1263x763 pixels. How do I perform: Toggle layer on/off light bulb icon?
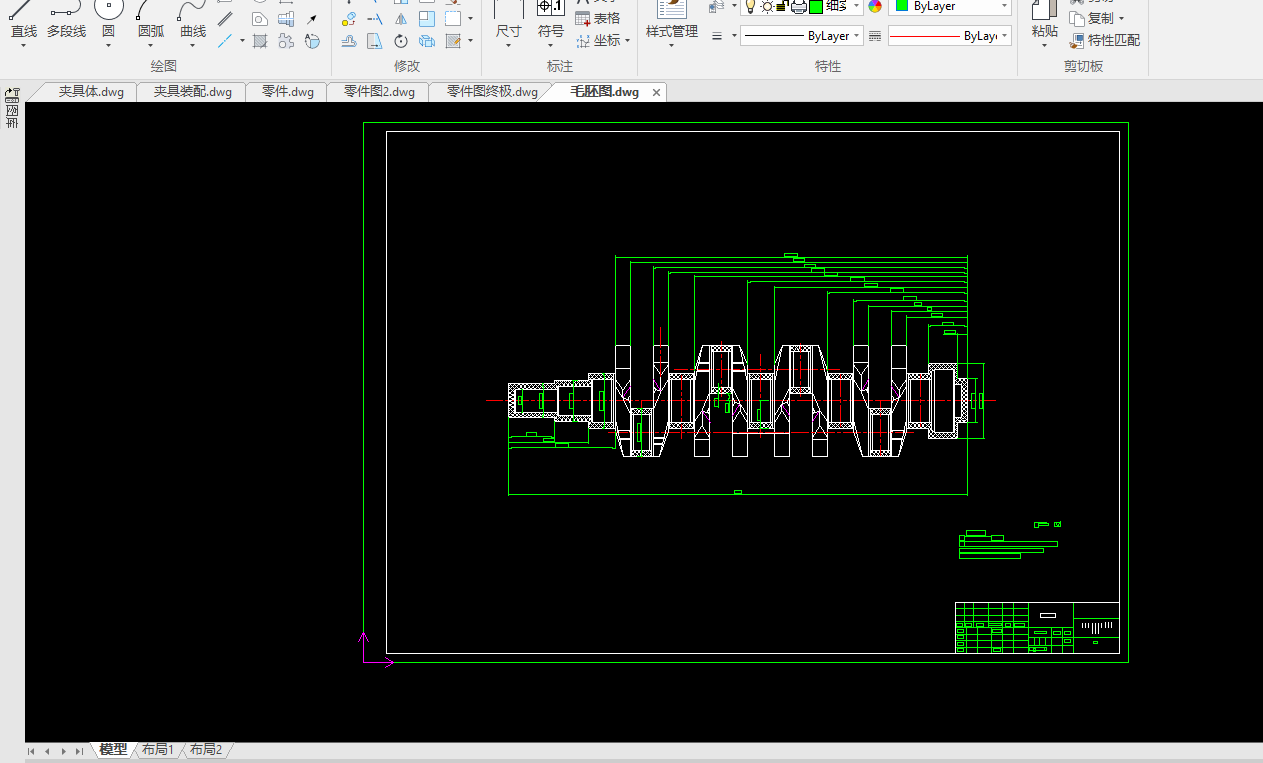(x=750, y=7)
